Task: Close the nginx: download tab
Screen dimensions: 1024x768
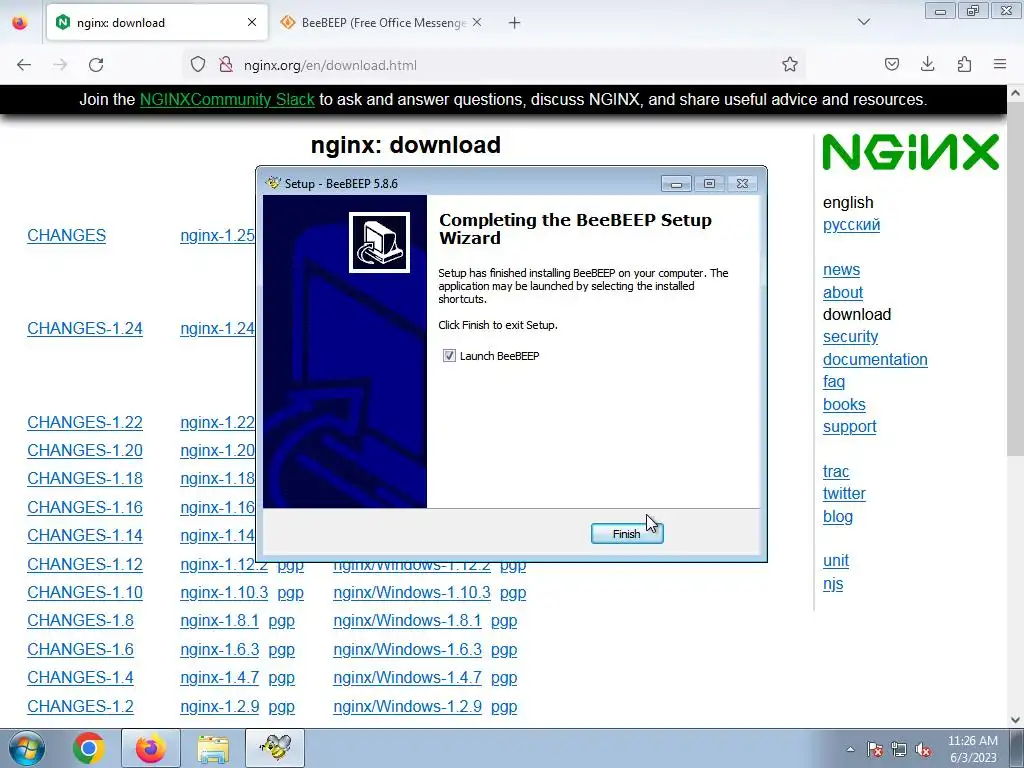Action: click(252, 23)
